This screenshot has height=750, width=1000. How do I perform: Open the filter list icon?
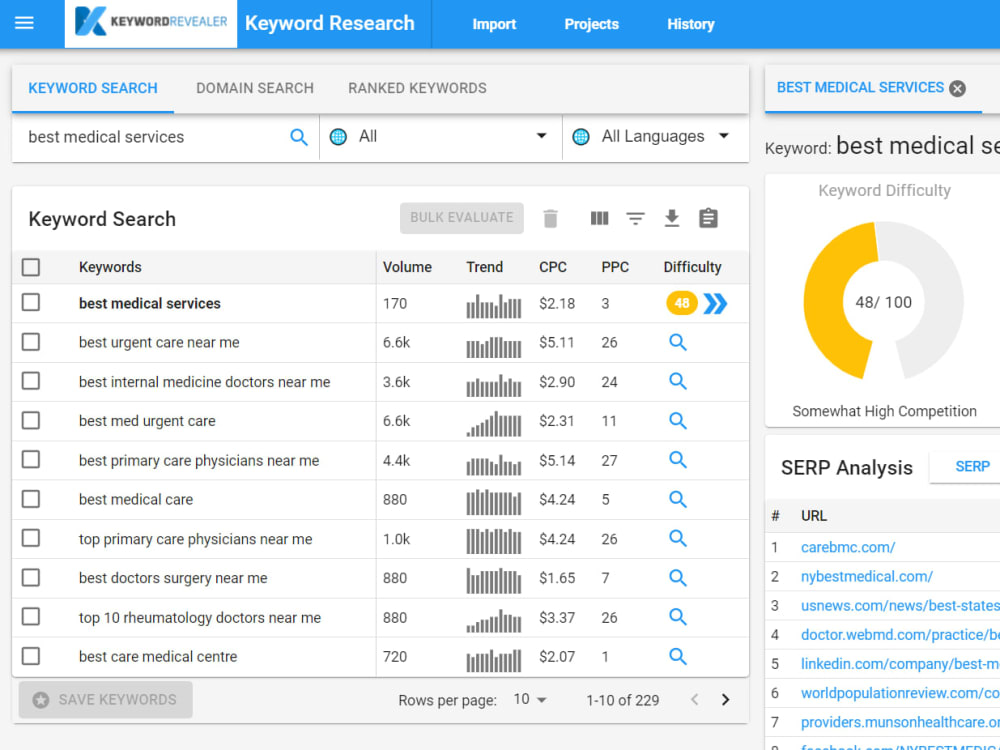635,219
